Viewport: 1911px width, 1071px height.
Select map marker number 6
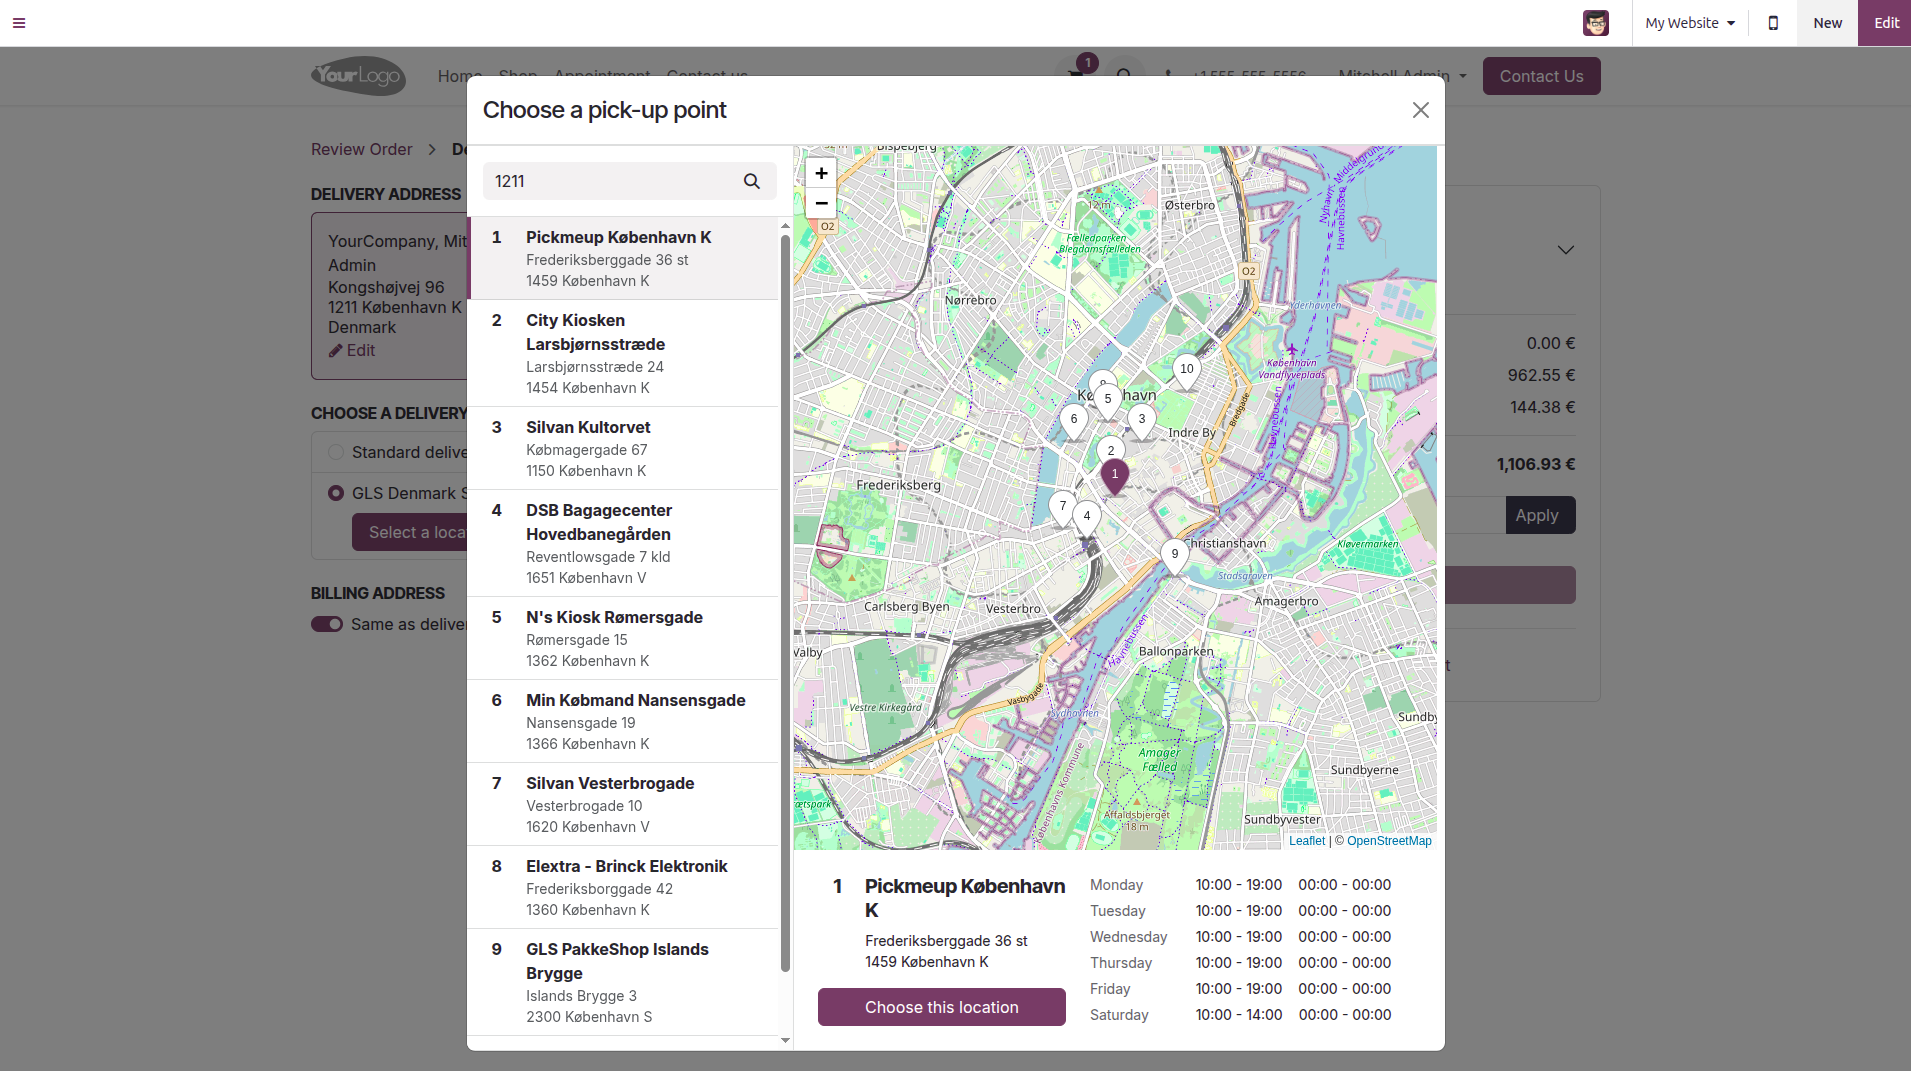1074,421
